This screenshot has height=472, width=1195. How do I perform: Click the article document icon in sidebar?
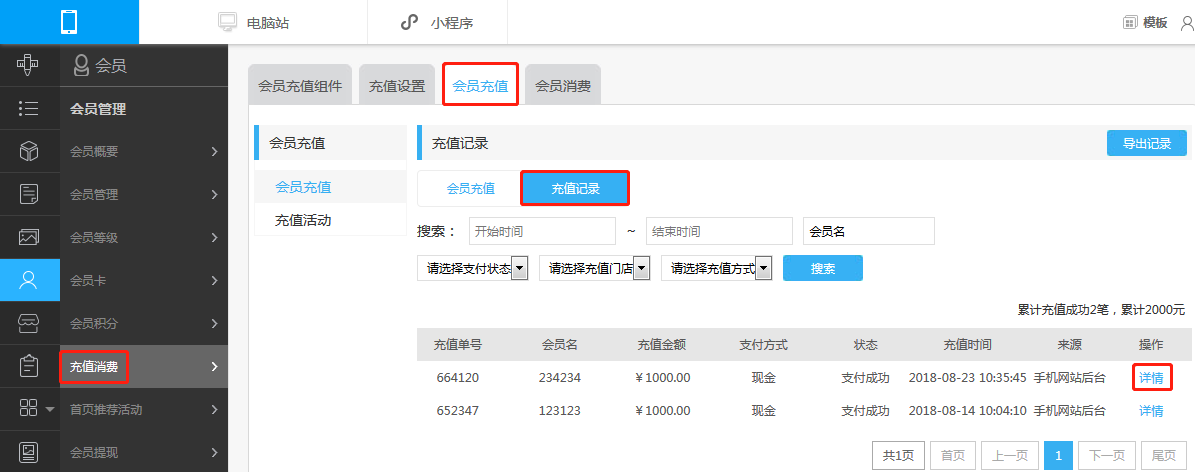click(x=29, y=194)
